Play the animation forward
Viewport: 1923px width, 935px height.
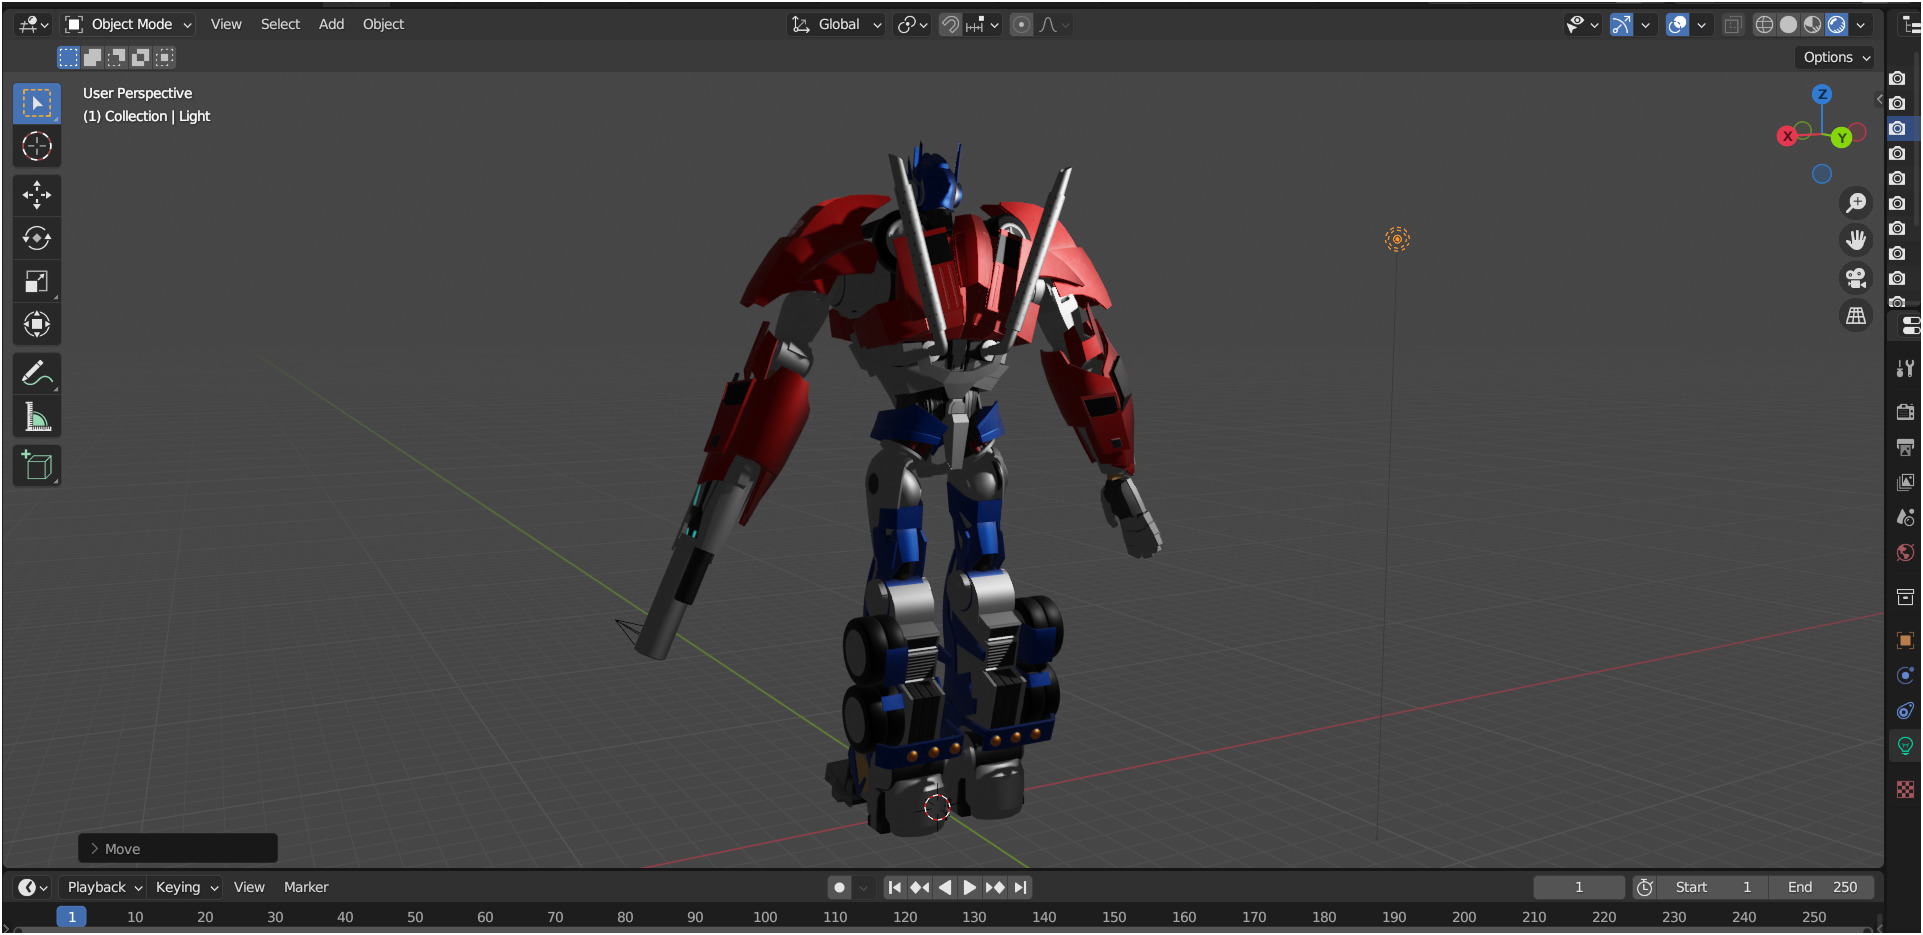pyautogui.click(x=969, y=887)
